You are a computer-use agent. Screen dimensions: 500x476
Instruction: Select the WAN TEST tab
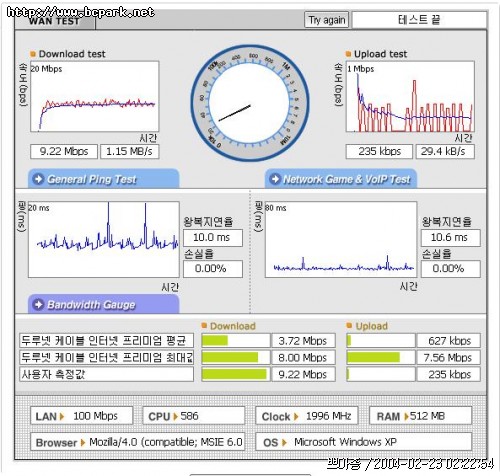pos(55,21)
